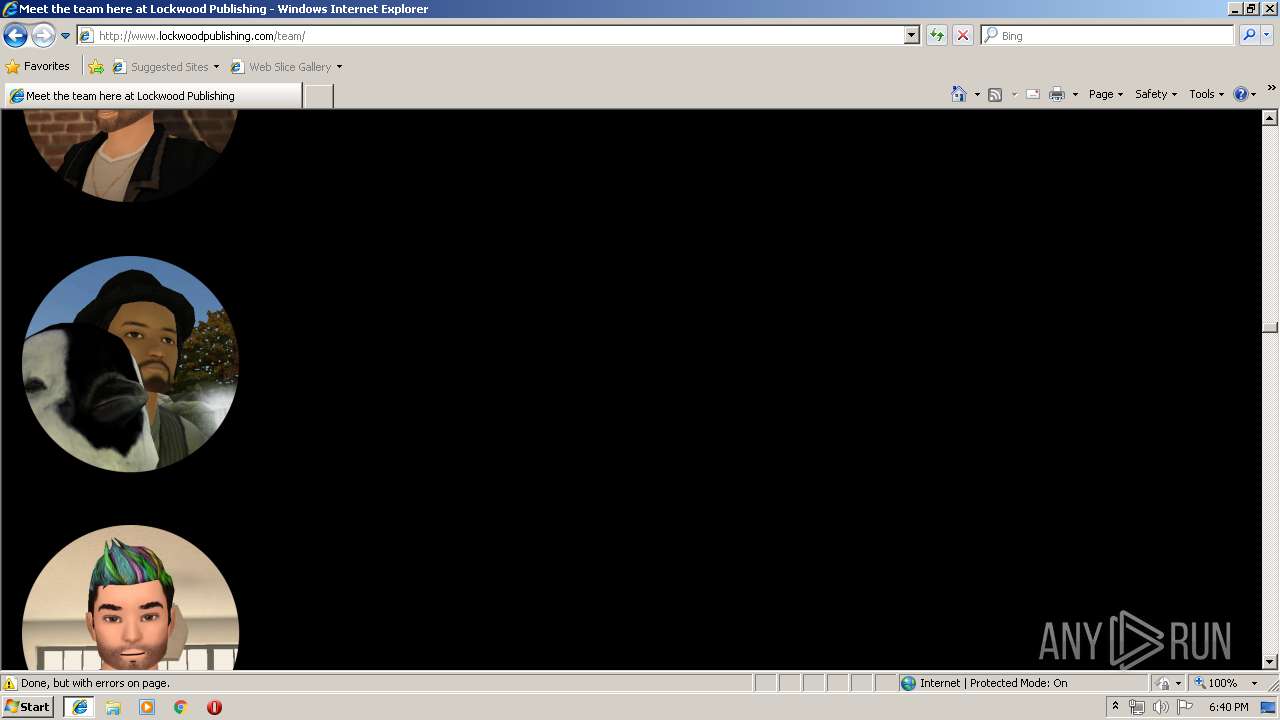Go forward with the Forward arrow button
1280x720 pixels.
pyautogui.click(x=43, y=36)
